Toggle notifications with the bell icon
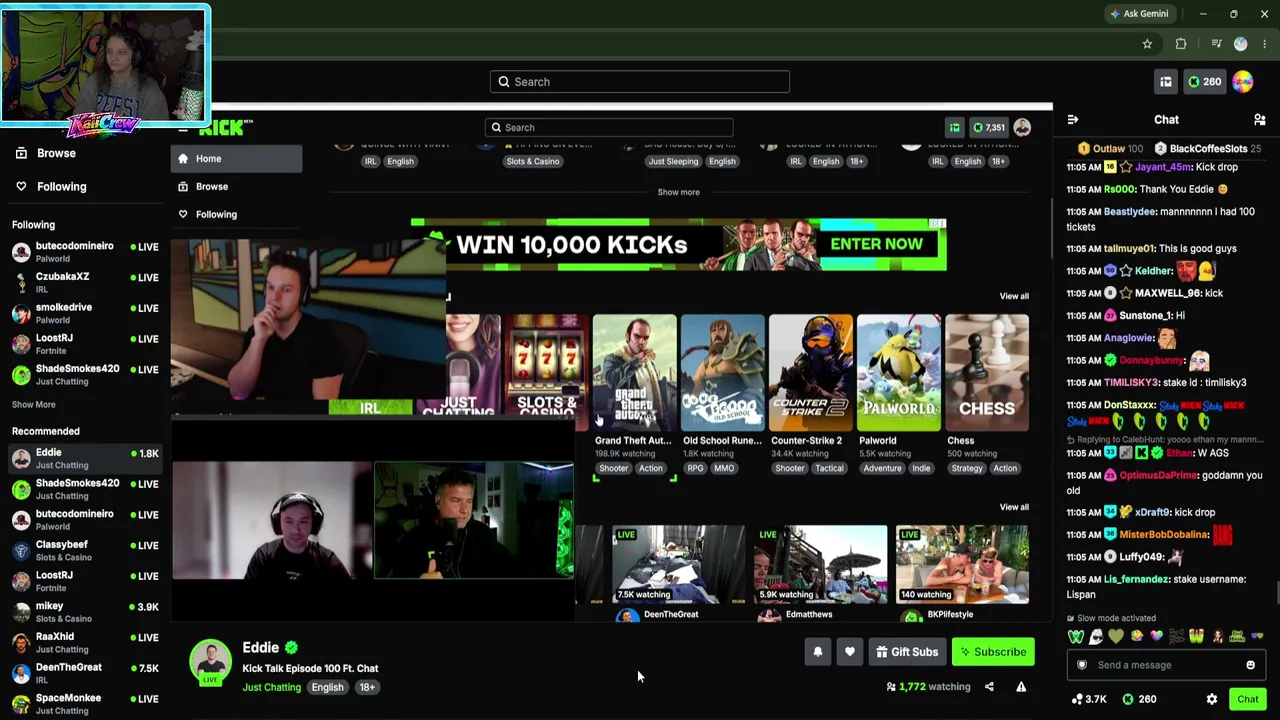The height and width of the screenshot is (720, 1280). point(818,652)
